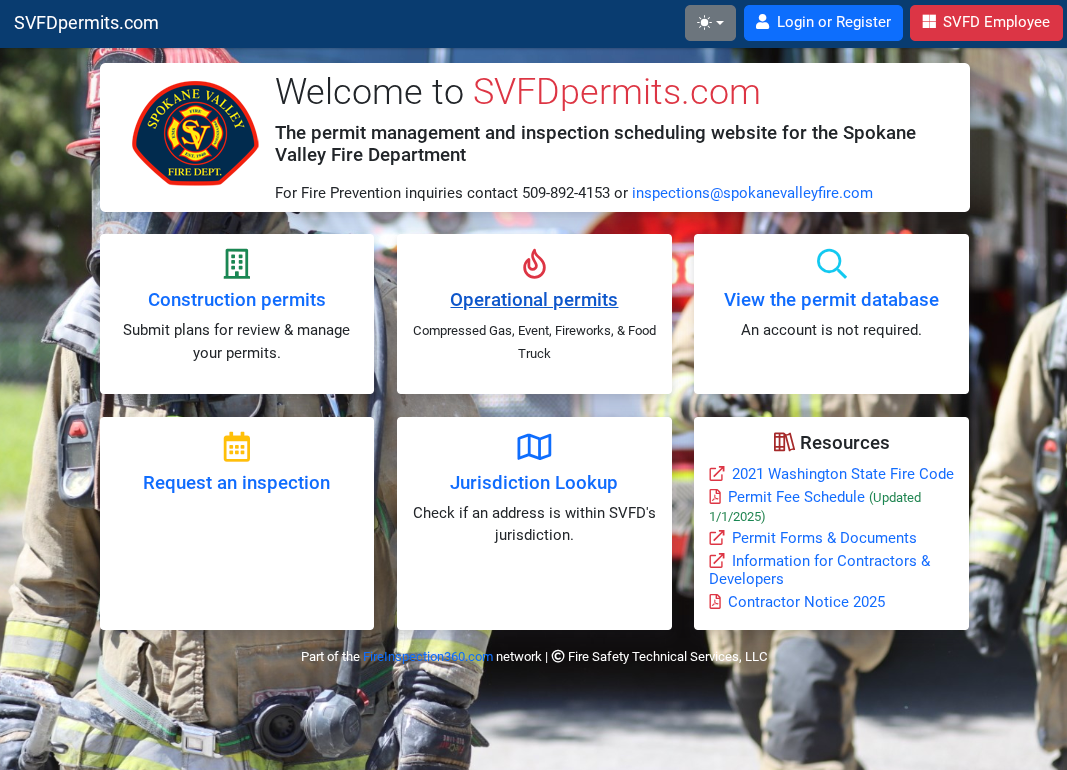Screen dimensions: 1067x770
Task: Click the PDF icon next to Permit Fee Schedule
Action: pos(715,497)
